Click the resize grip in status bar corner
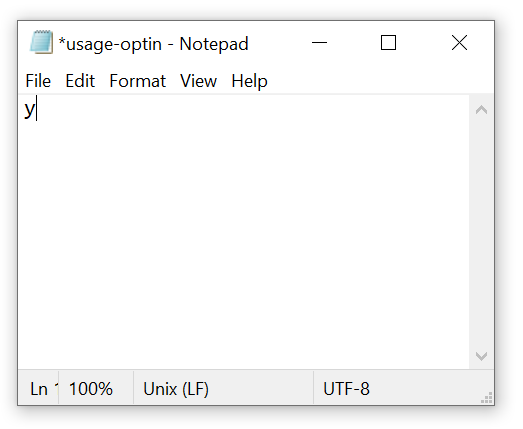The image size is (523, 429). pyautogui.click(x=487, y=398)
